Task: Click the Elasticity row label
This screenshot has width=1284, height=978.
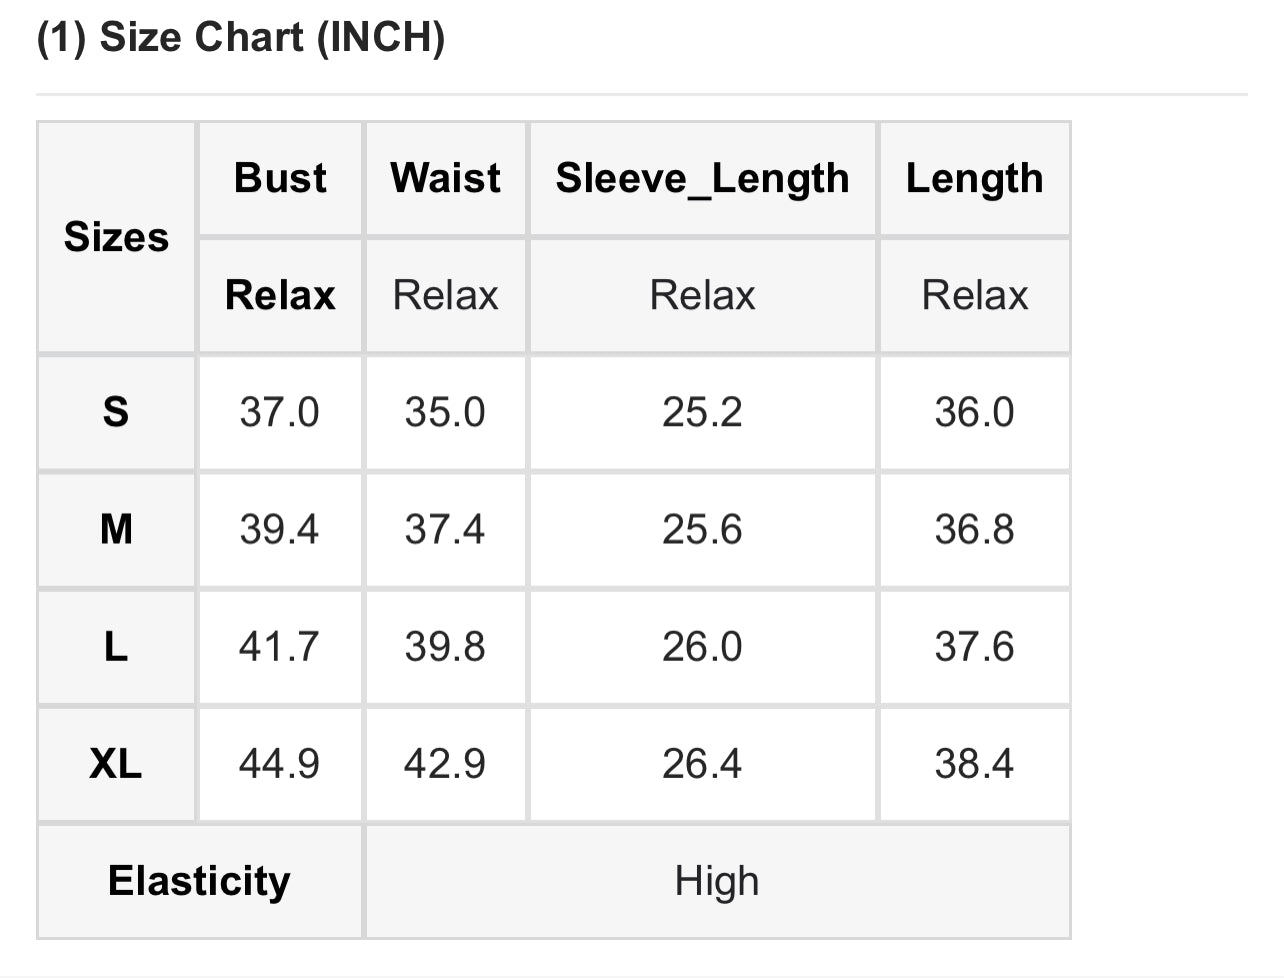Action: click(199, 881)
